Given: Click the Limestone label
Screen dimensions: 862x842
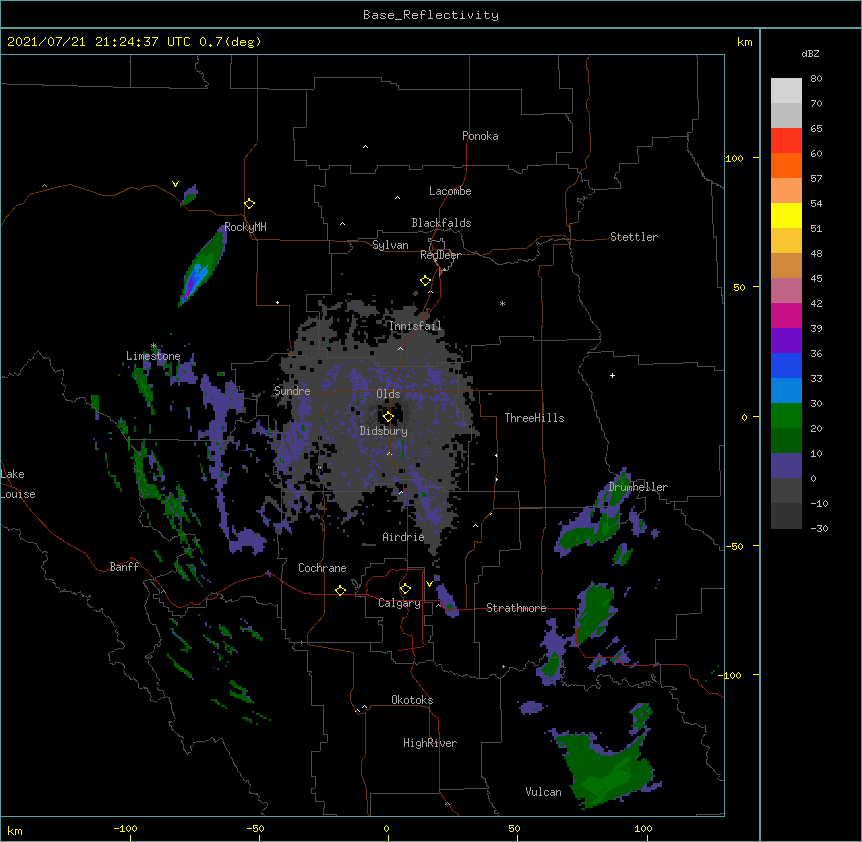Looking at the screenshot, I should [x=153, y=356].
